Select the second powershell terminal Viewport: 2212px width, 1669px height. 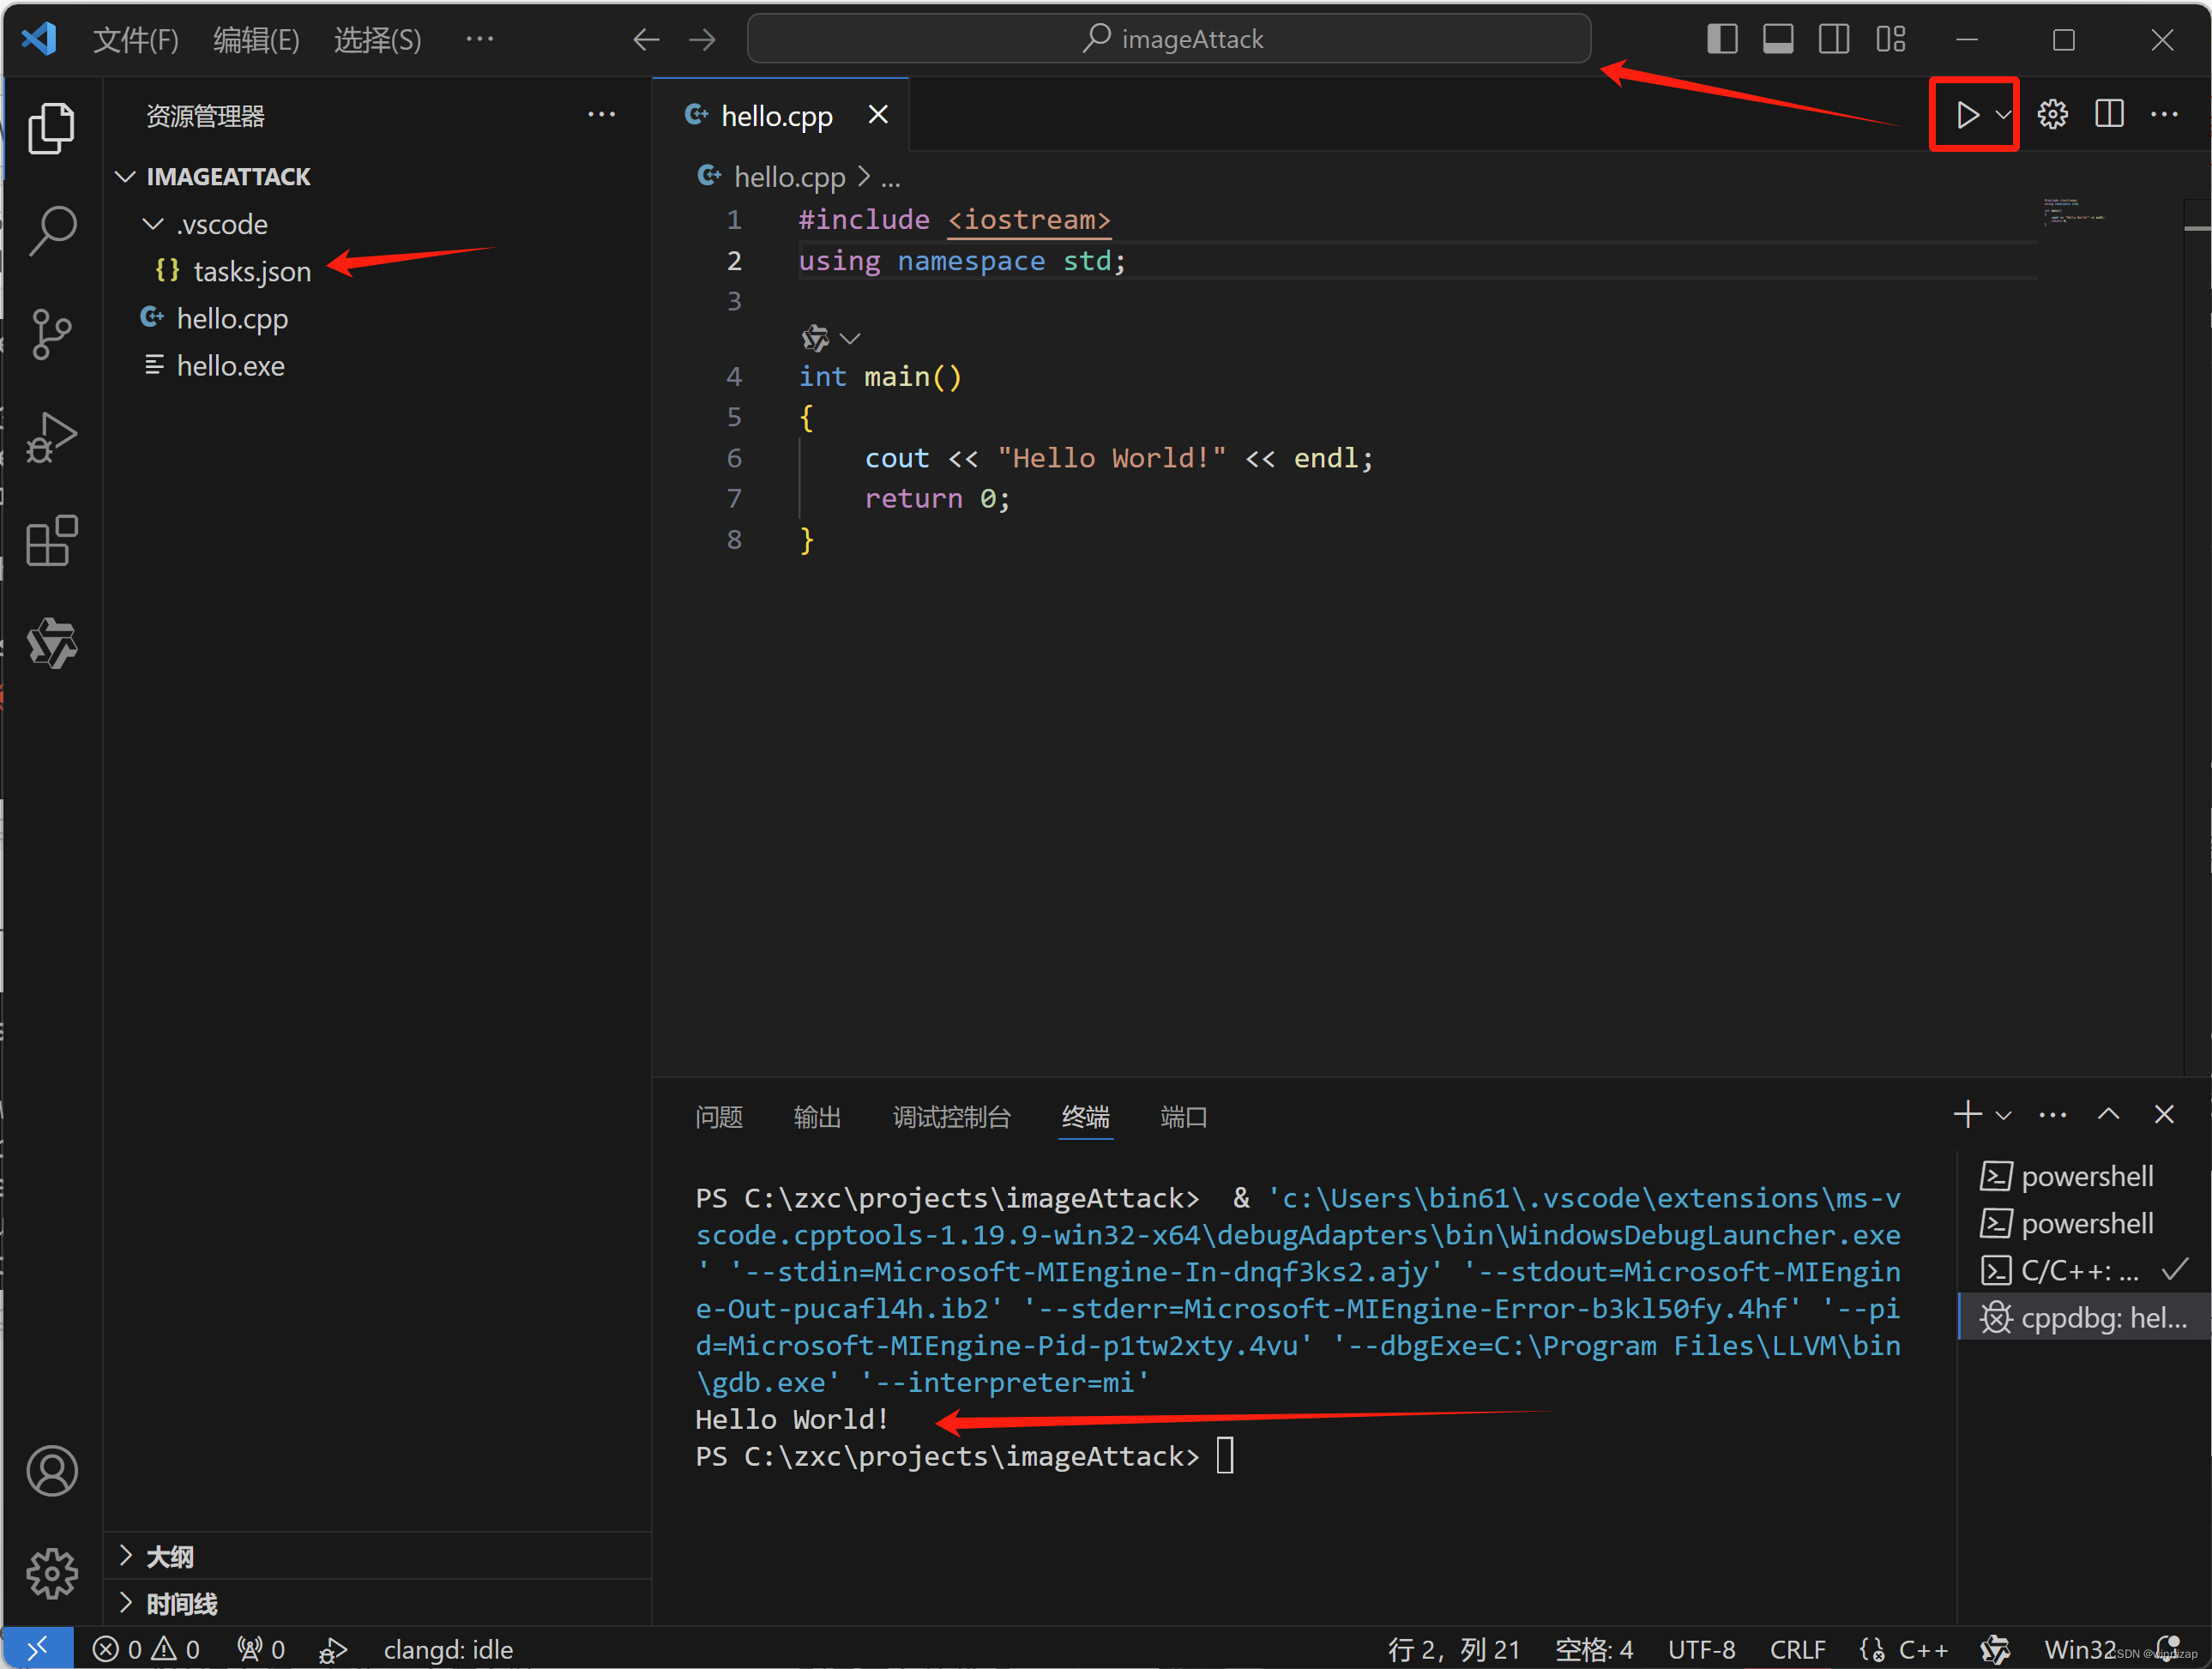2084,1223
